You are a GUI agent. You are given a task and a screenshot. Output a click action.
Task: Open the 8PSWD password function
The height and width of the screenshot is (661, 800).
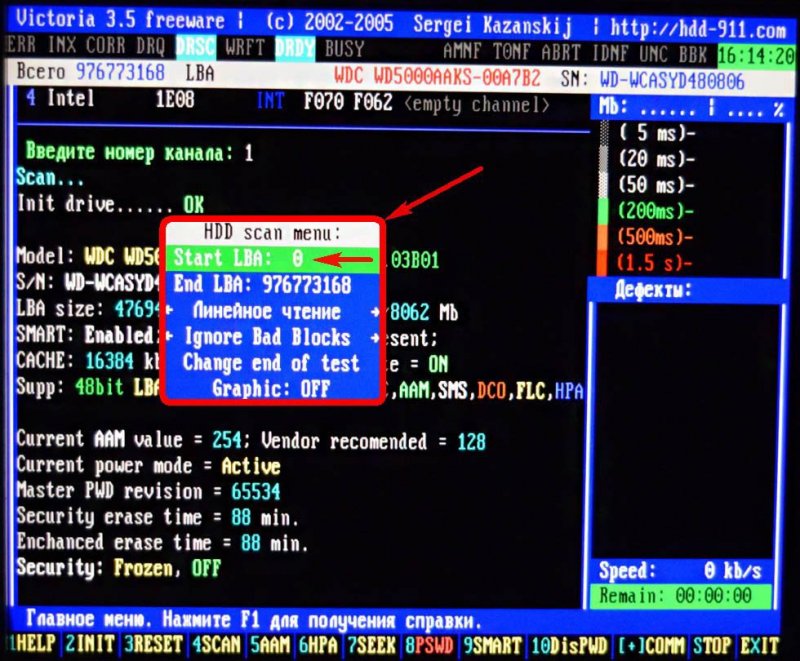coord(430,646)
